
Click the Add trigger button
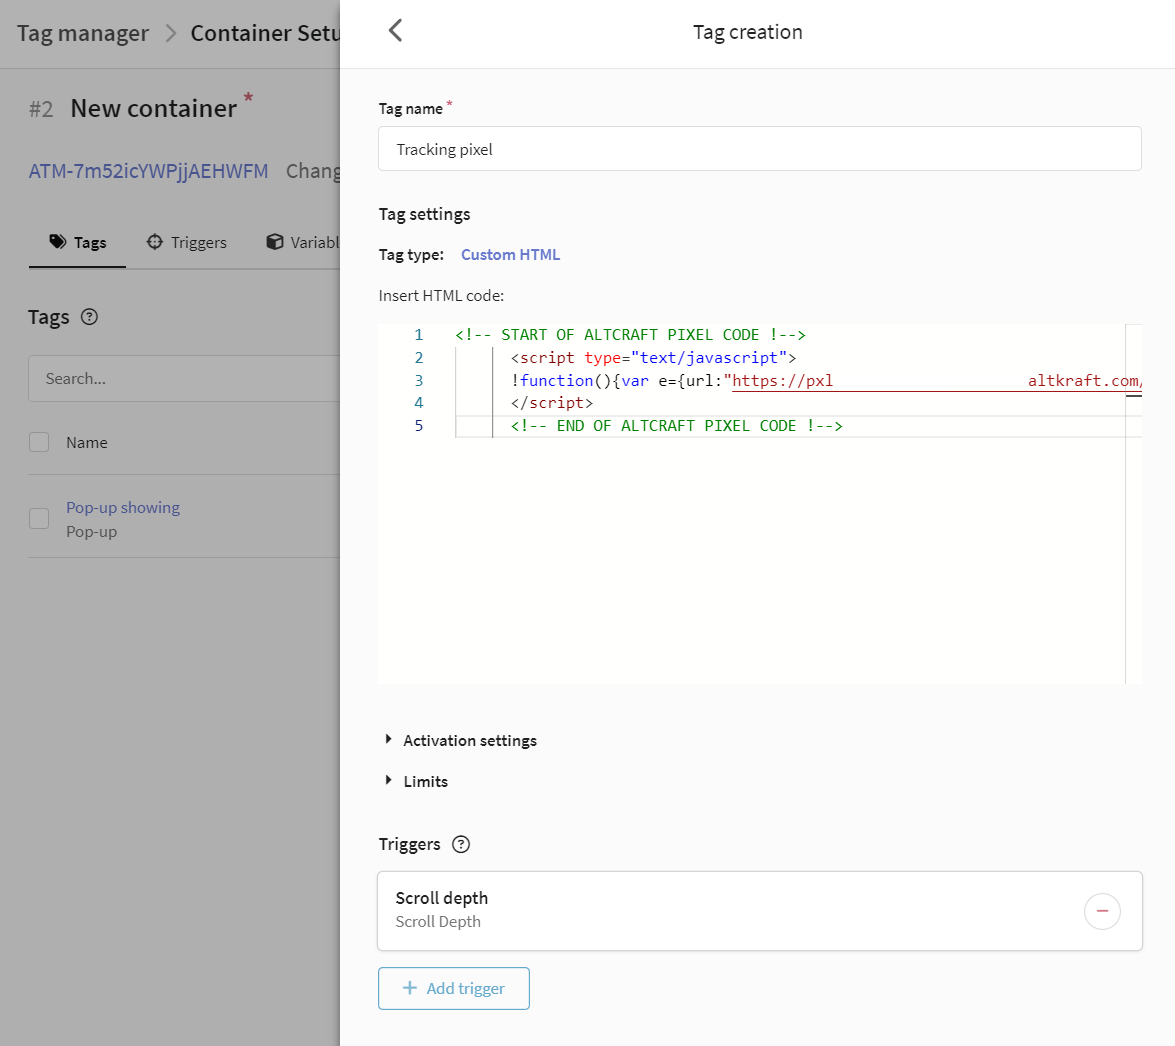click(453, 988)
